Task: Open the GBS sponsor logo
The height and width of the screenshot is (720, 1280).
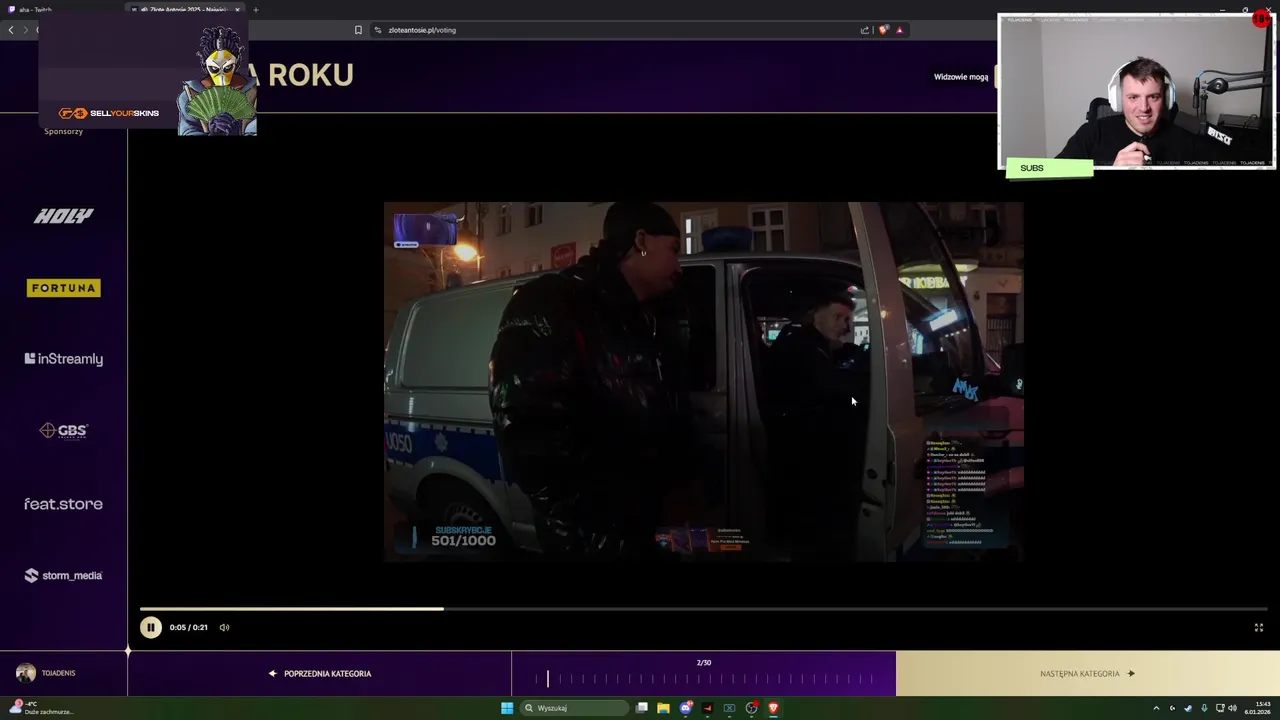Action: (x=64, y=431)
